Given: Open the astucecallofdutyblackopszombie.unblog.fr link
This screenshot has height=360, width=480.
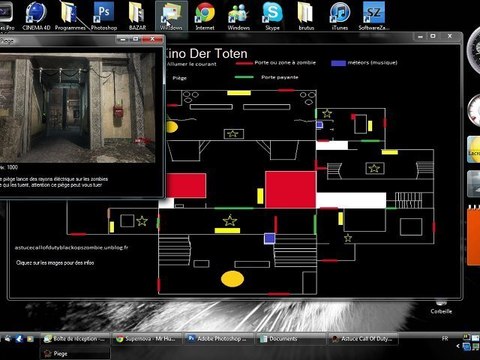Looking at the screenshot, I should pos(71,248).
